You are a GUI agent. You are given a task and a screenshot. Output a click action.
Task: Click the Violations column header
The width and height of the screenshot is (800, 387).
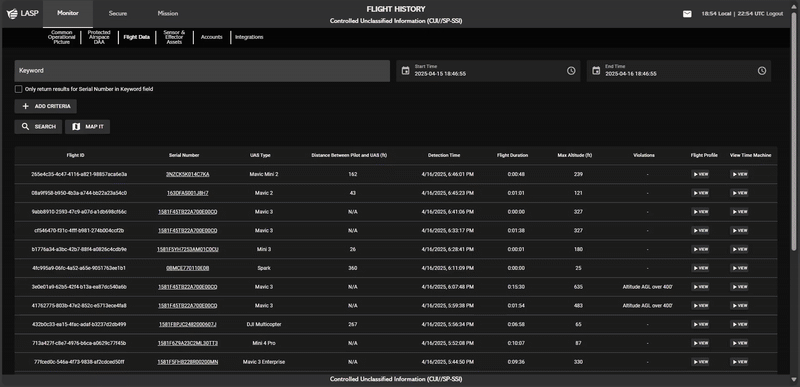click(644, 156)
